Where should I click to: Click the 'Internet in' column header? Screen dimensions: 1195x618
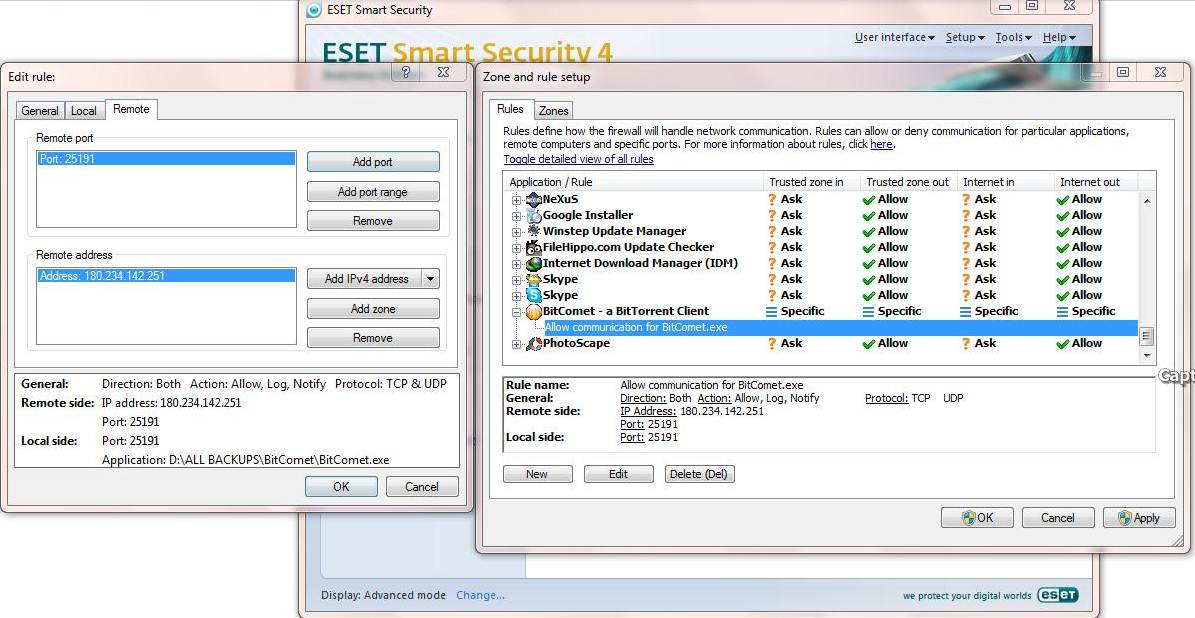point(1006,182)
